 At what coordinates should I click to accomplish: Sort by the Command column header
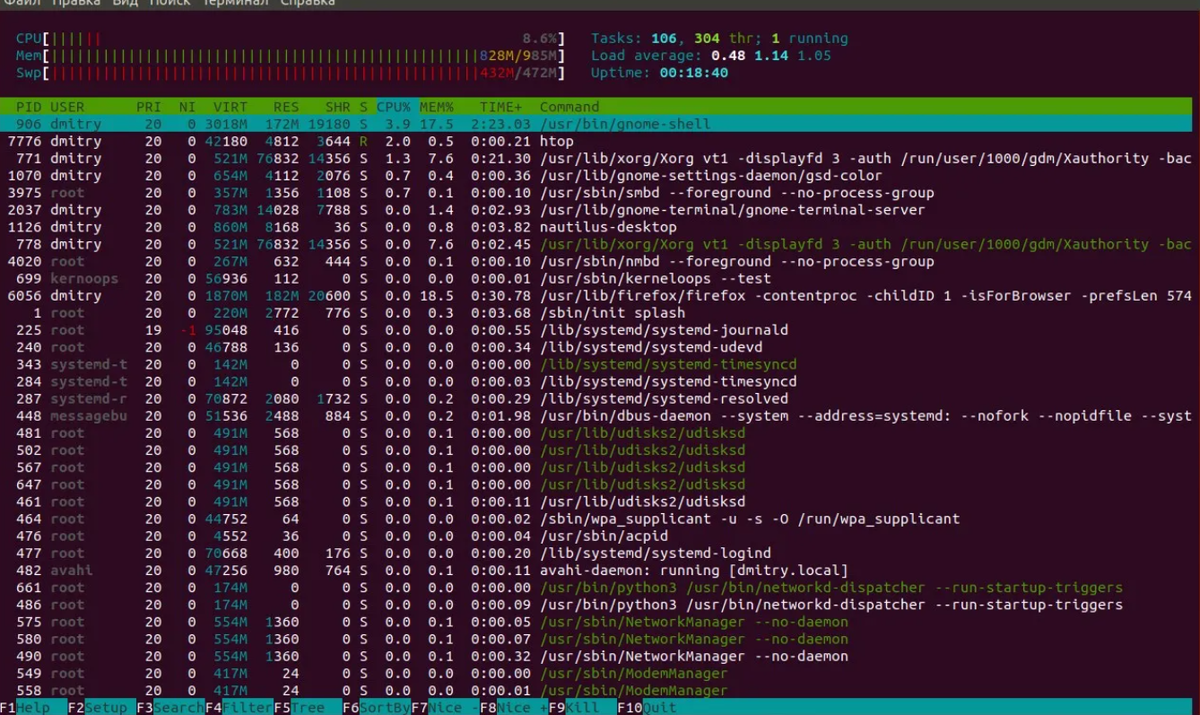[x=569, y=107]
